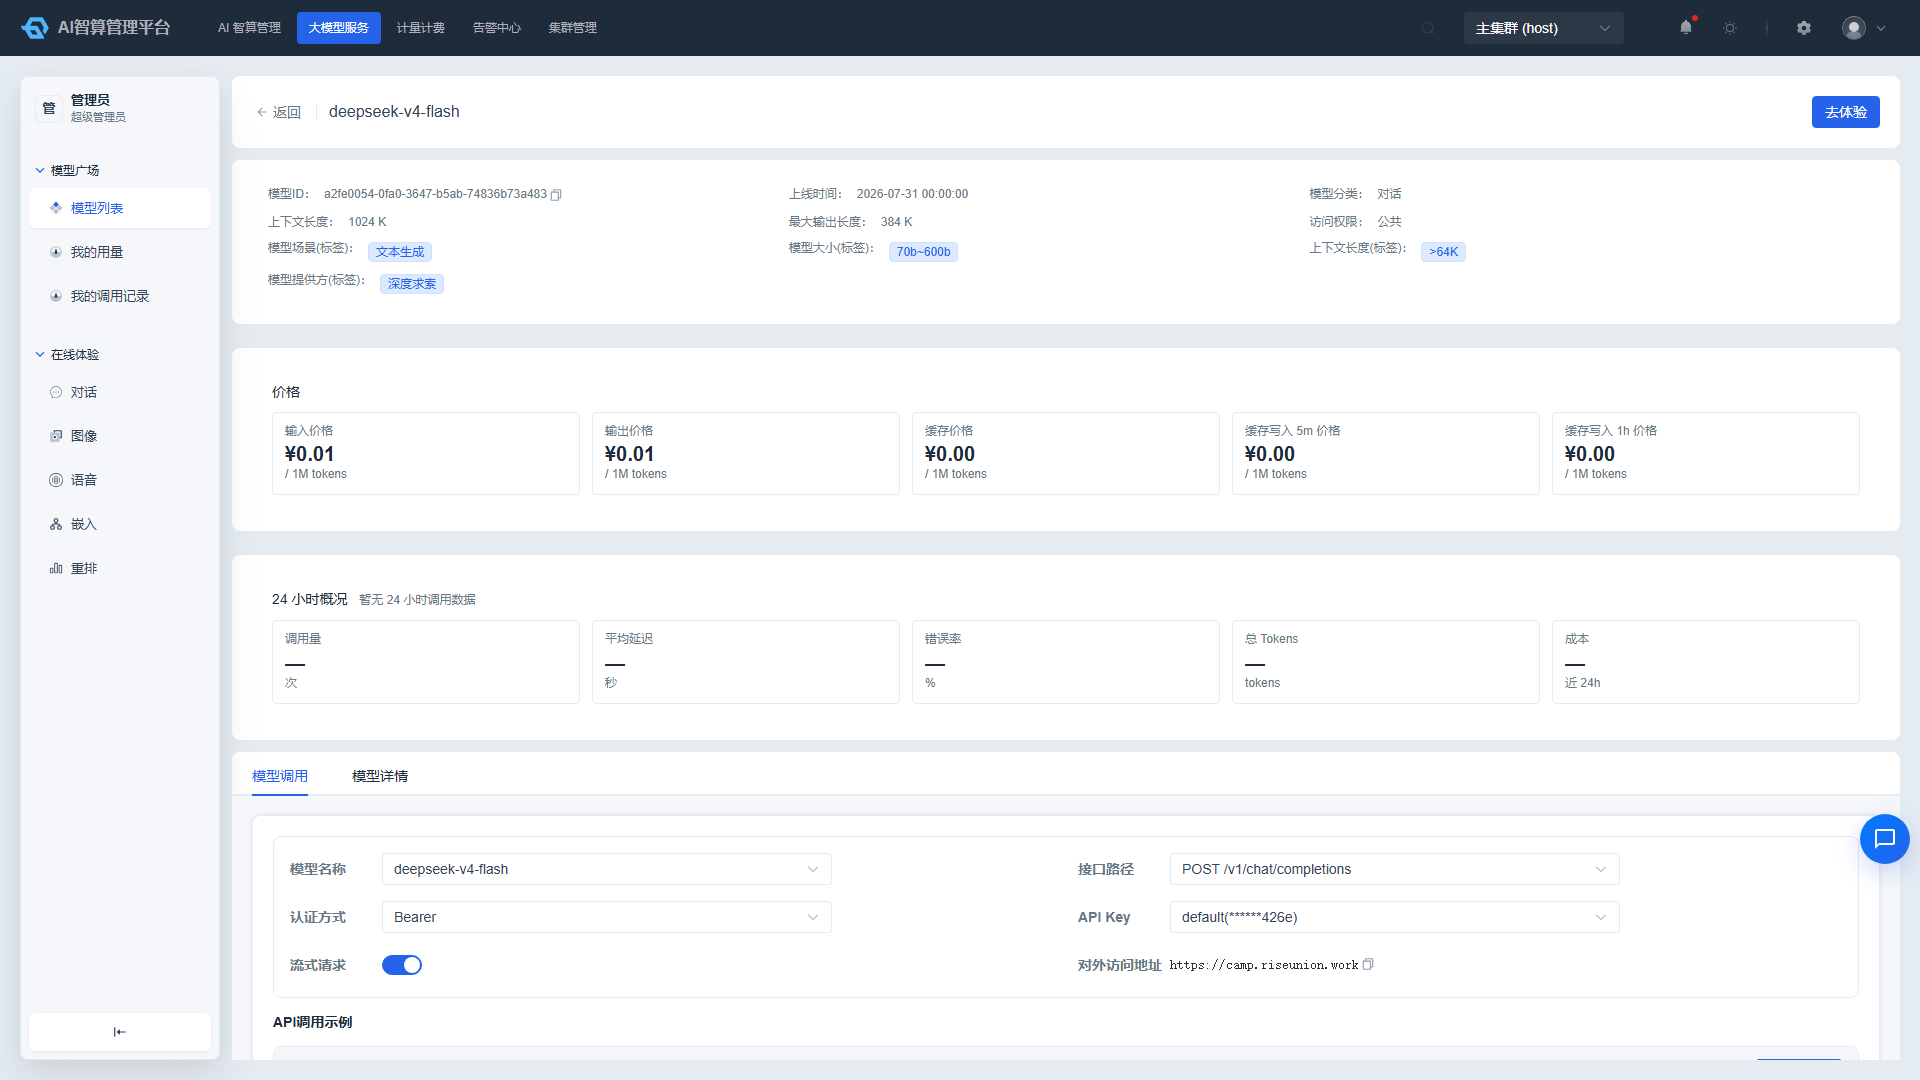Click the 语音 sidebar icon
Viewport: 1920px width, 1080px height.
56,480
